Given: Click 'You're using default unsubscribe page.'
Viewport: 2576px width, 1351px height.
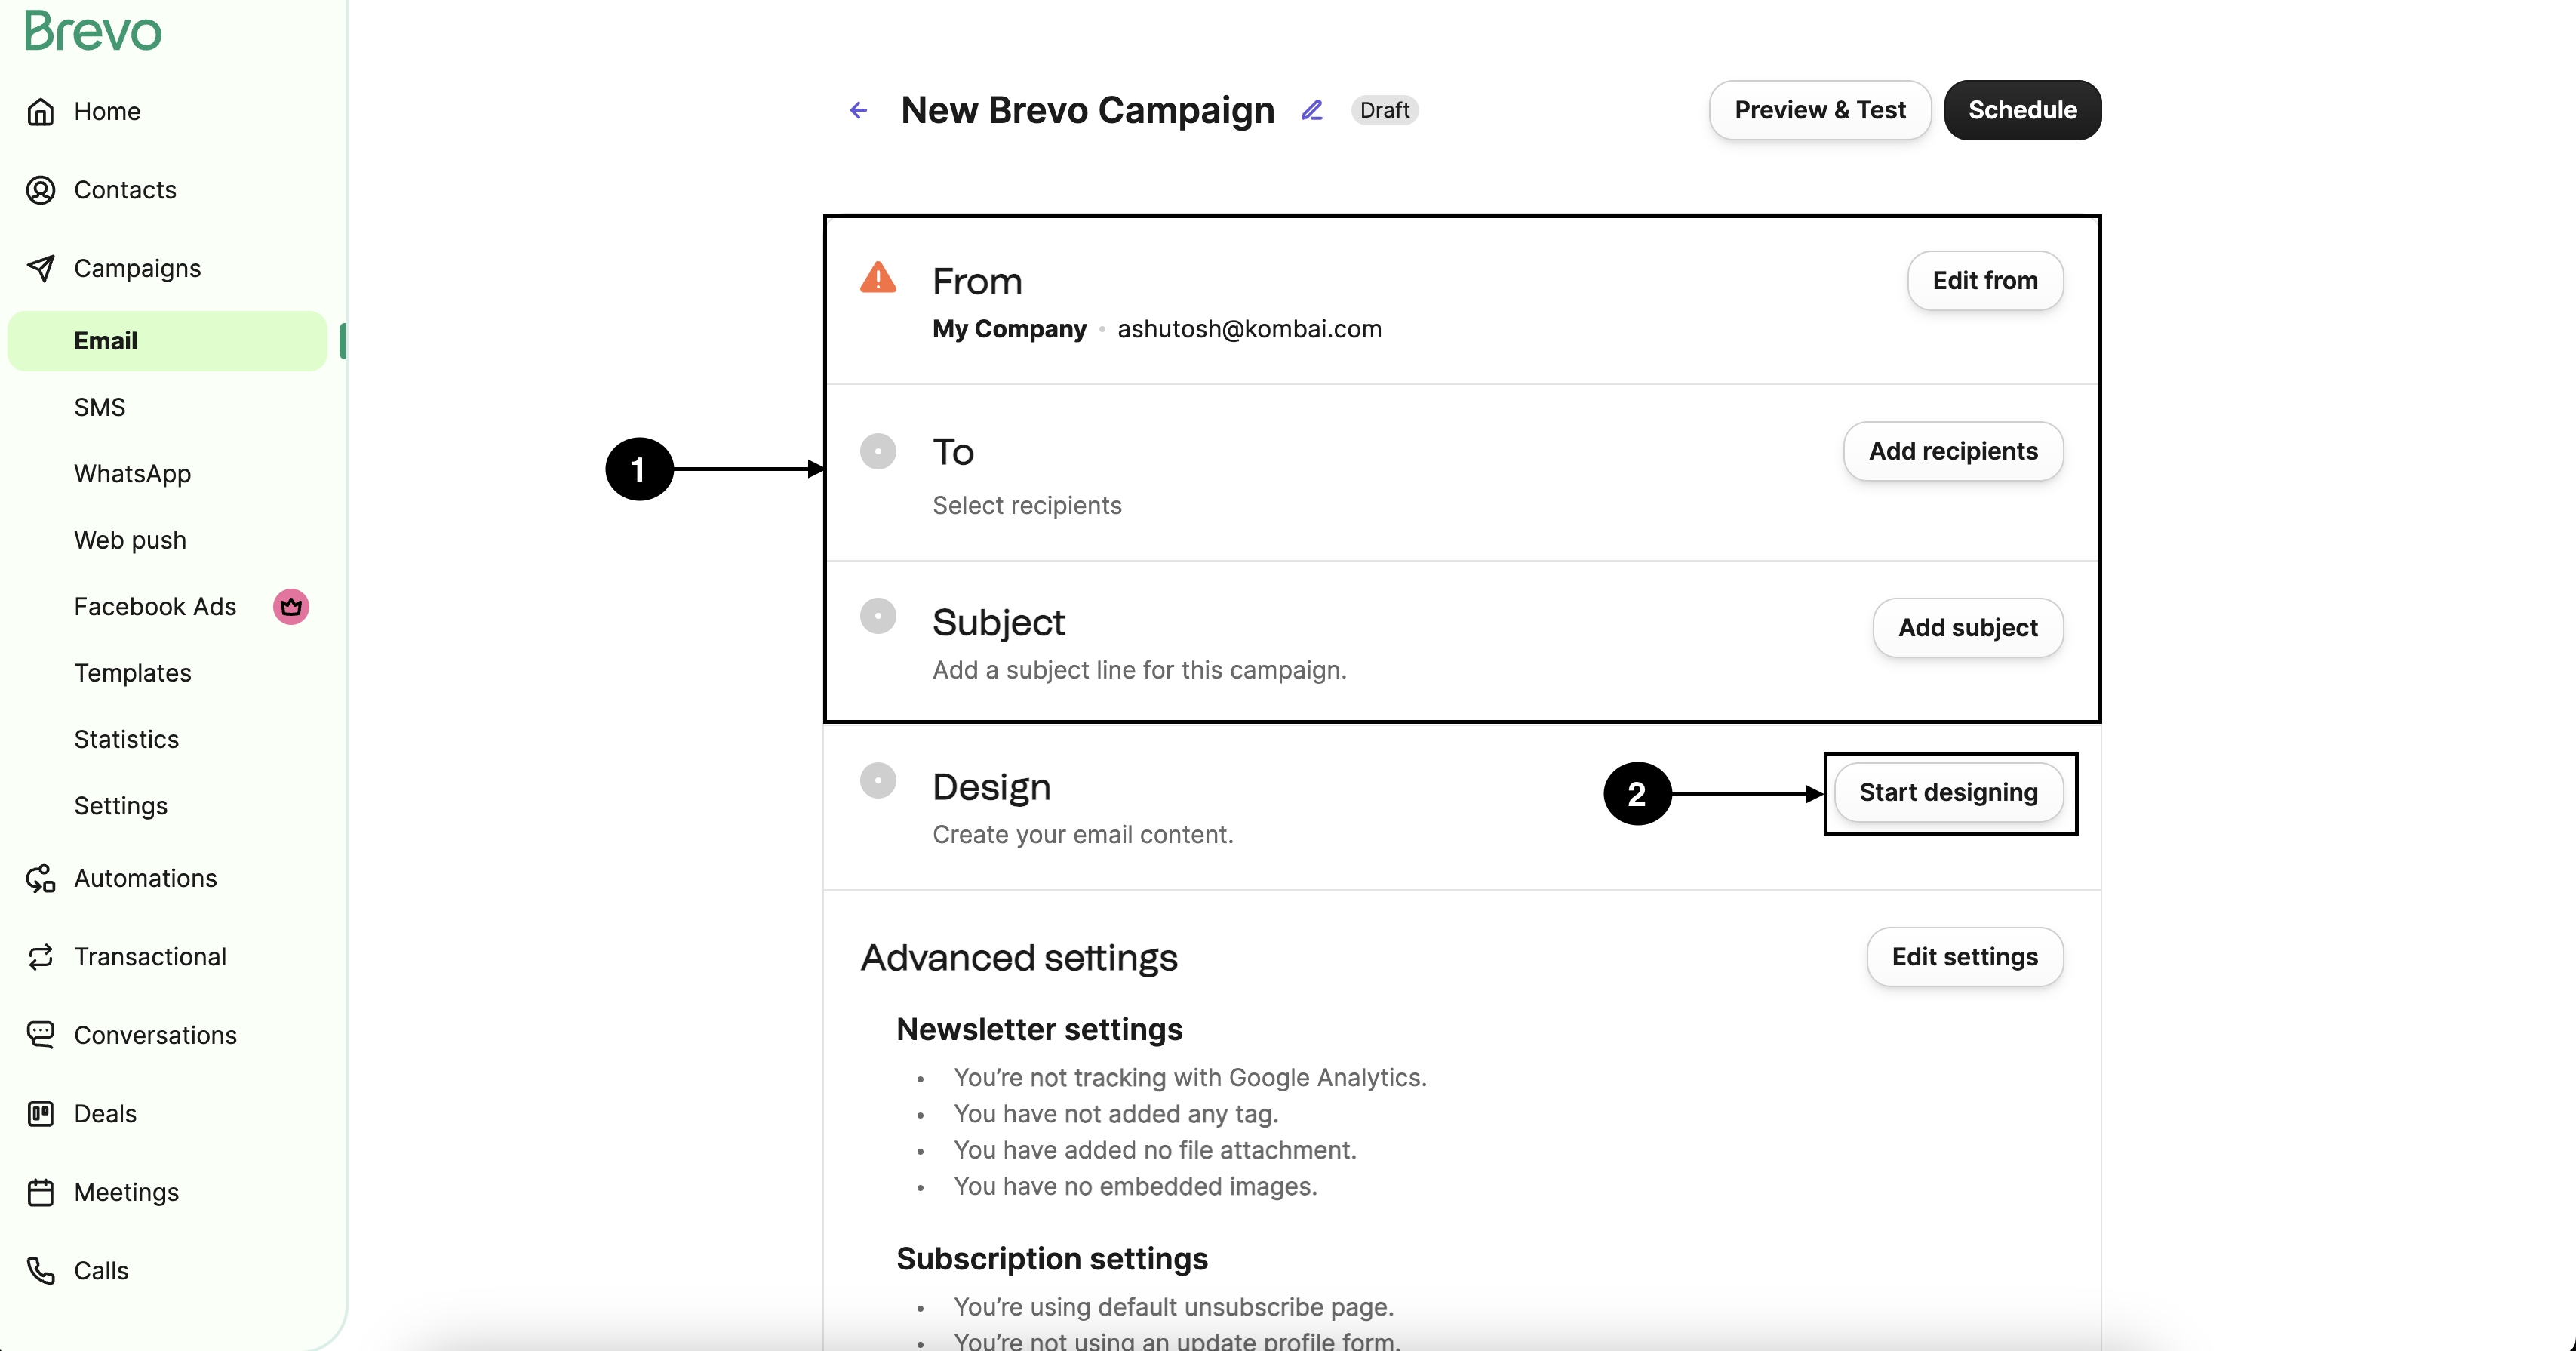Looking at the screenshot, I should 1173,1307.
